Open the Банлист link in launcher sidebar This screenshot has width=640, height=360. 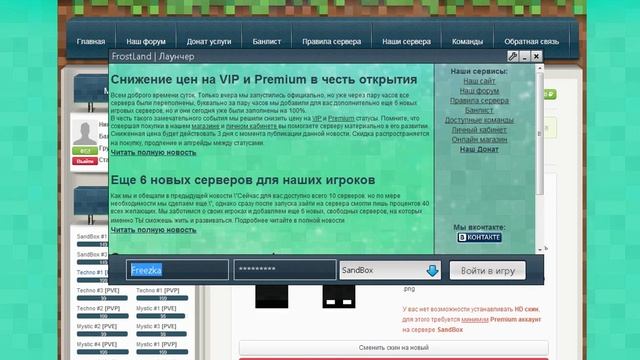point(479,110)
